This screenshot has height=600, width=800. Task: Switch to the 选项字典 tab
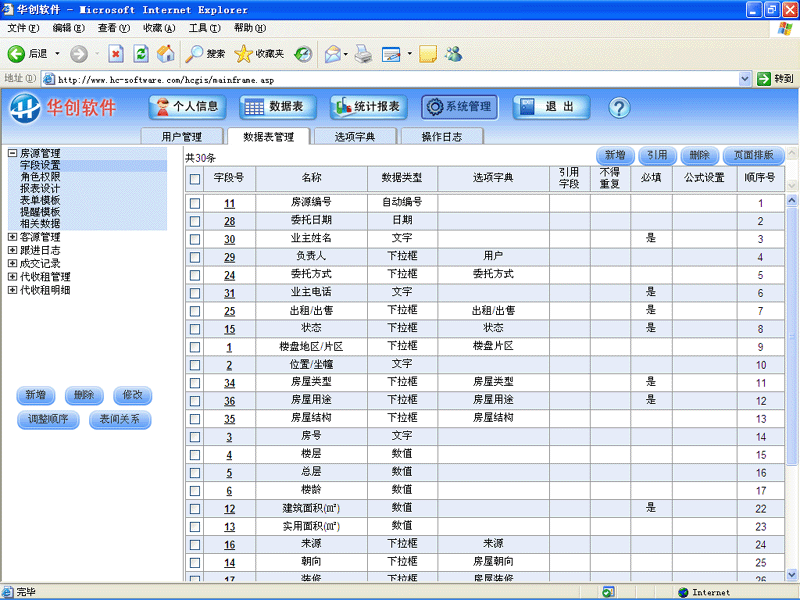click(354, 136)
